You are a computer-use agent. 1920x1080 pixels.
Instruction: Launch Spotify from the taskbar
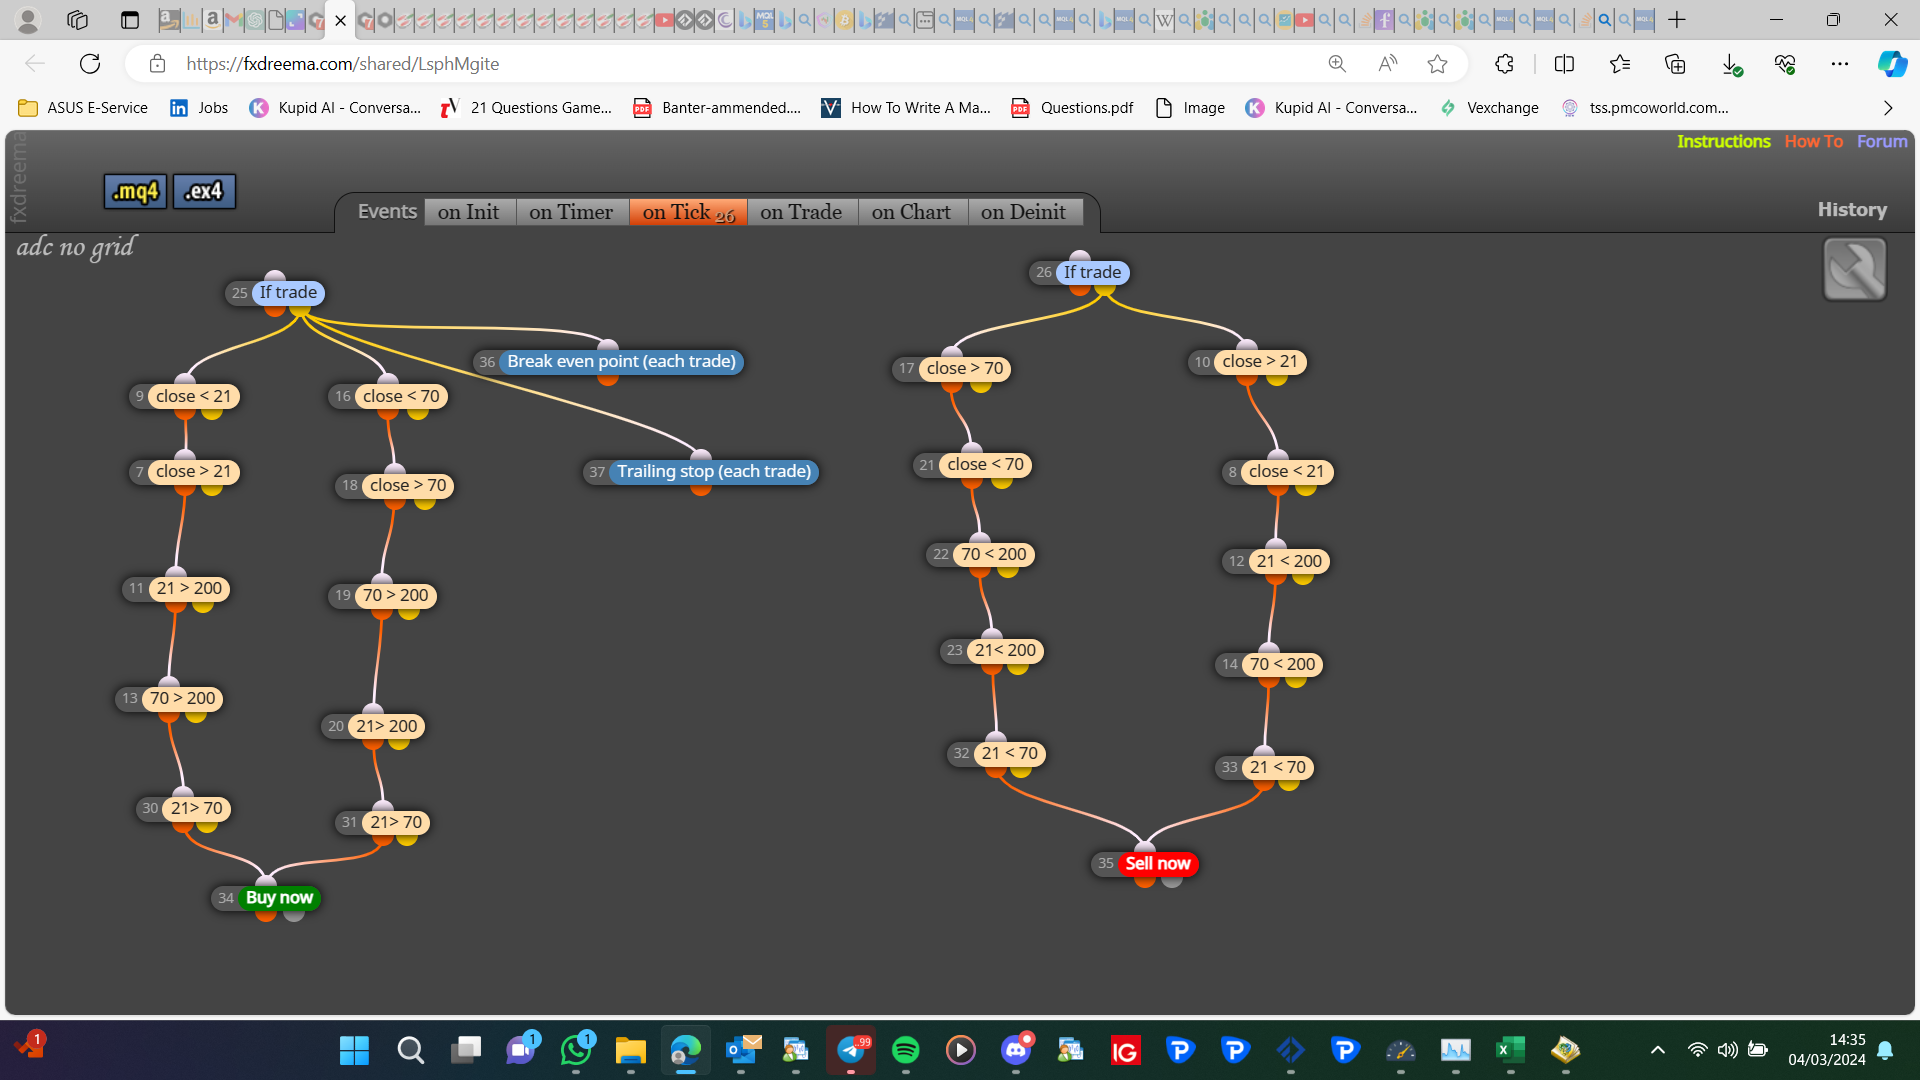pos(905,1050)
